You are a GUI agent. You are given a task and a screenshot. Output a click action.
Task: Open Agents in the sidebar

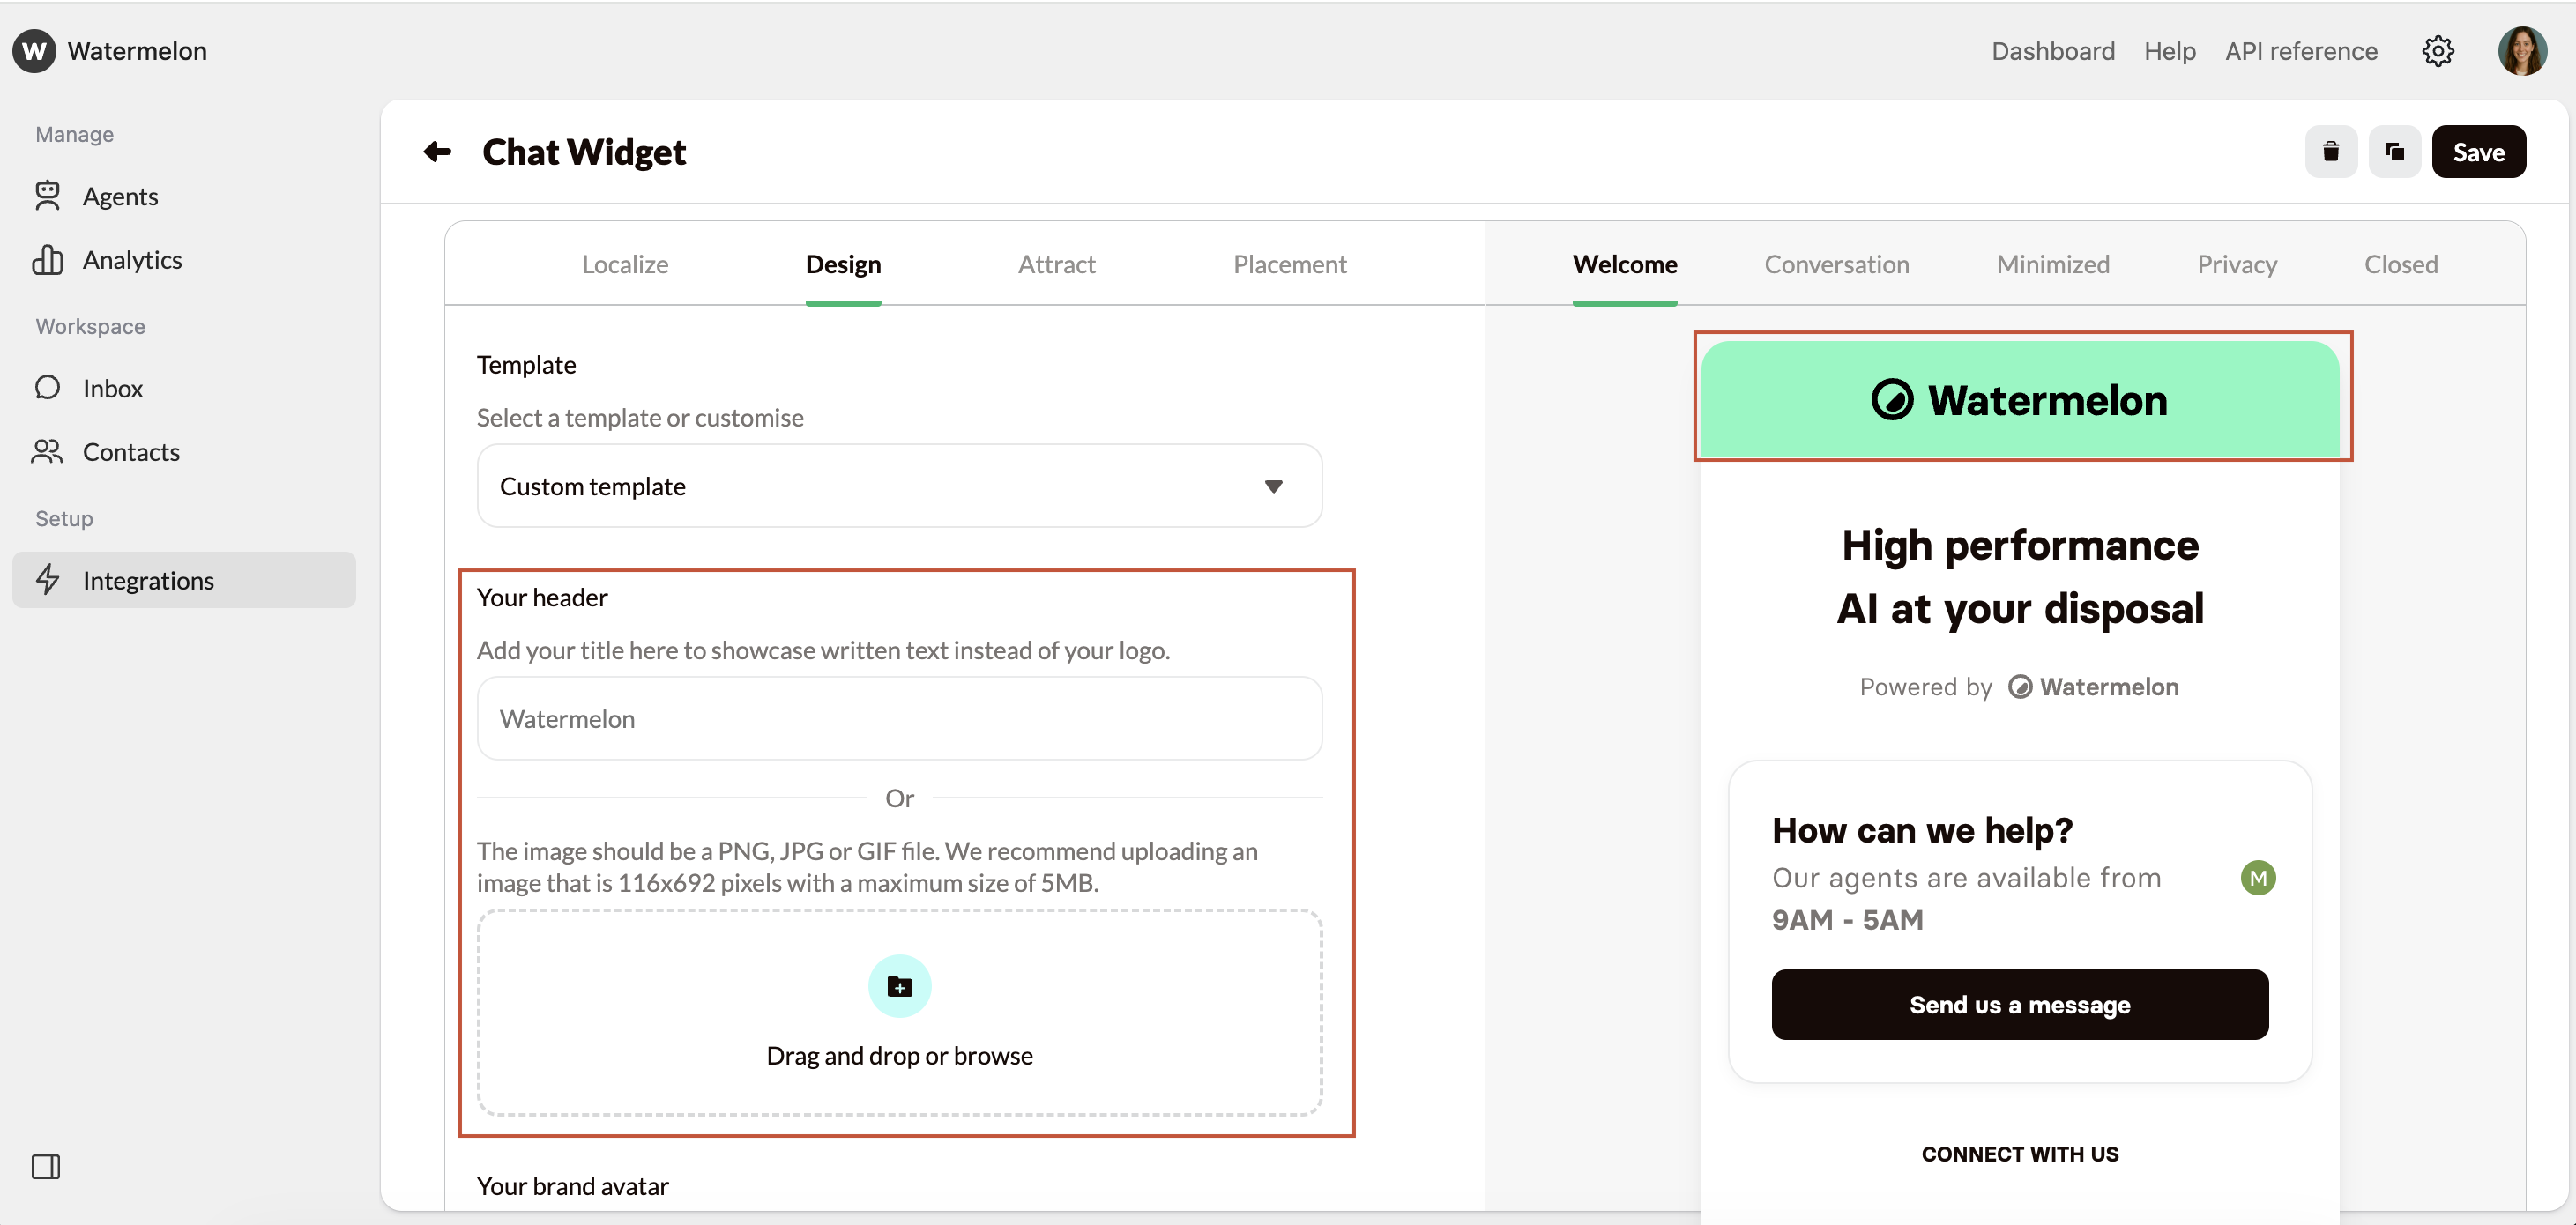pos(120,196)
